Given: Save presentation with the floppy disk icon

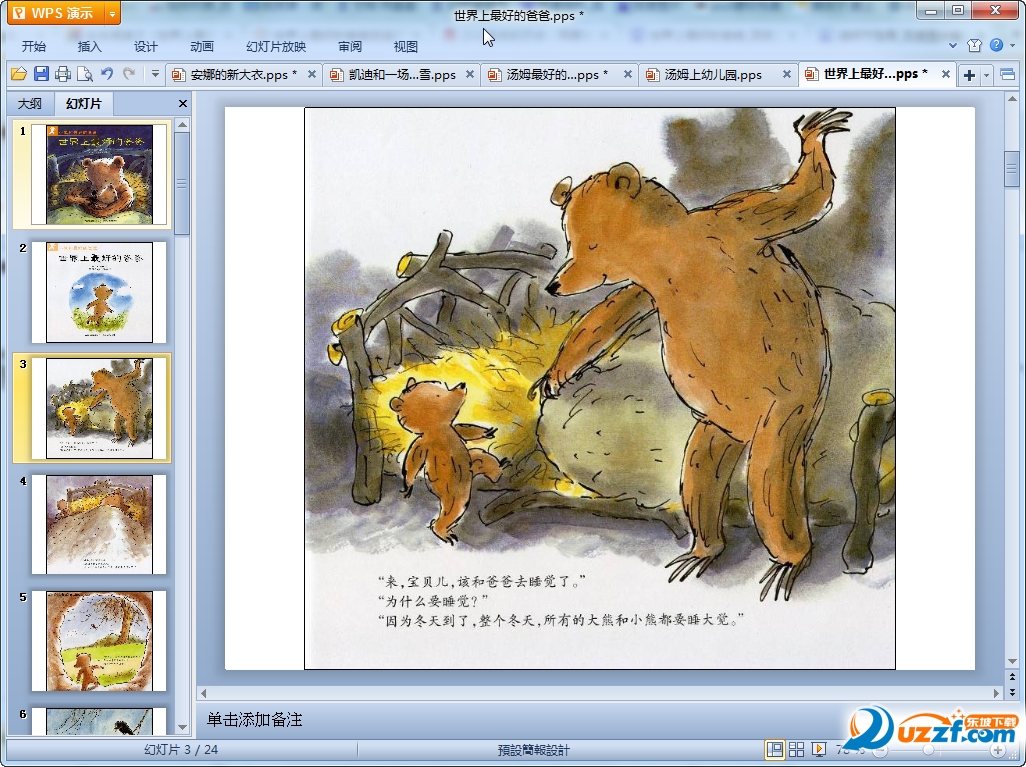Looking at the screenshot, I should click(x=41, y=74).
